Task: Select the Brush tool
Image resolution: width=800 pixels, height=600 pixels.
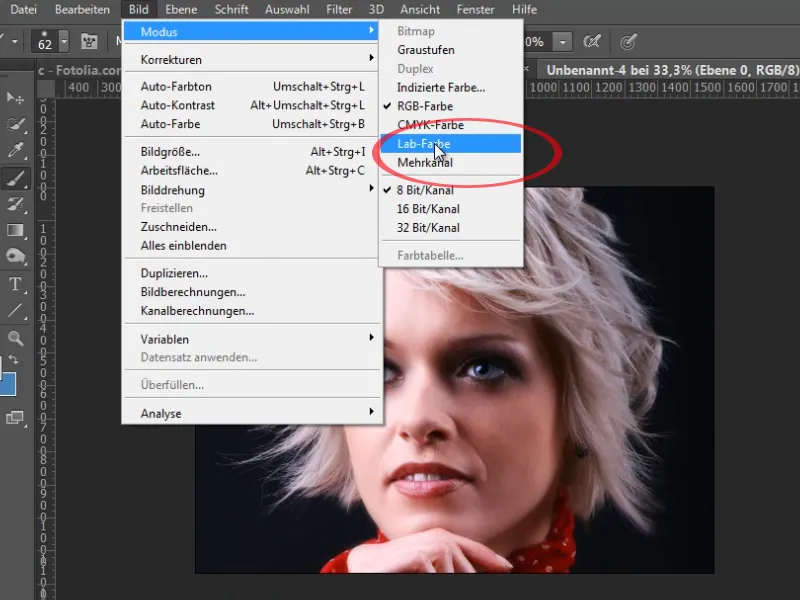Action: tap(15, 179)
